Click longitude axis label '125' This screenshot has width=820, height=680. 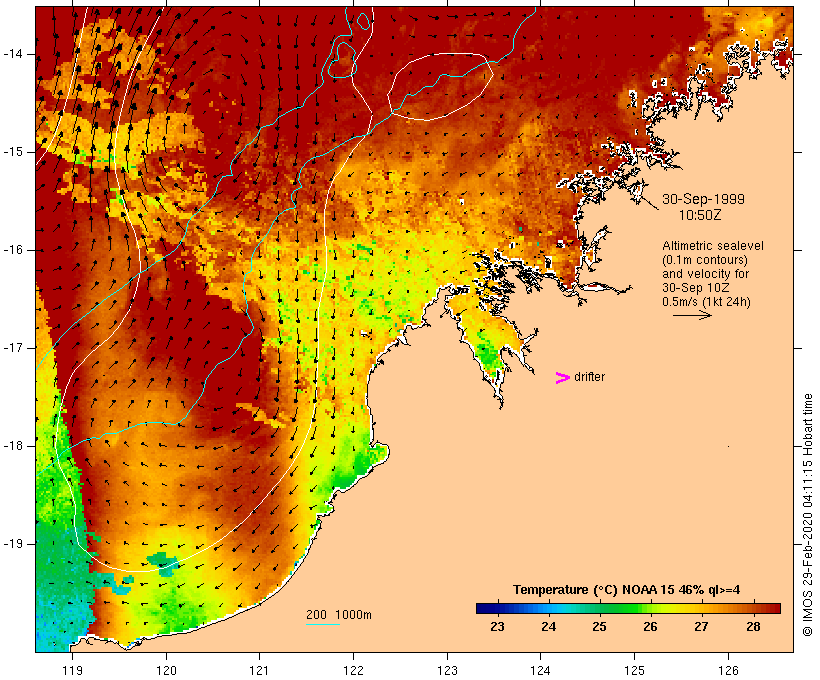pyautogui.click(x=635, y=670)
